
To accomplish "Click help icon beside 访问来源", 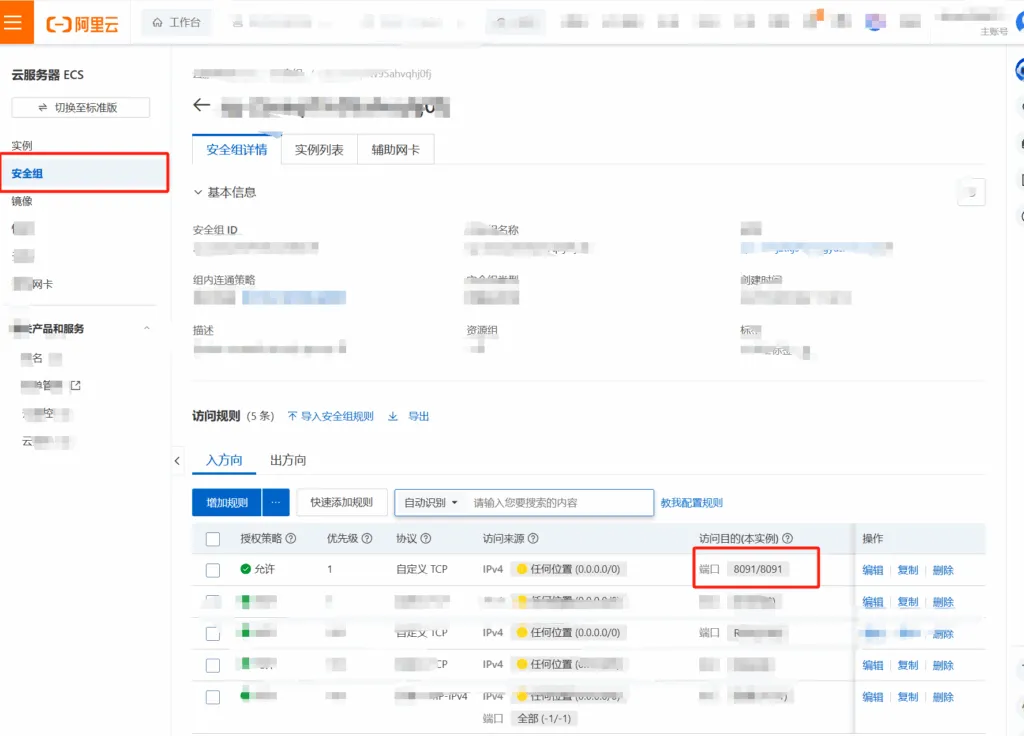I will tap(534, 538).
